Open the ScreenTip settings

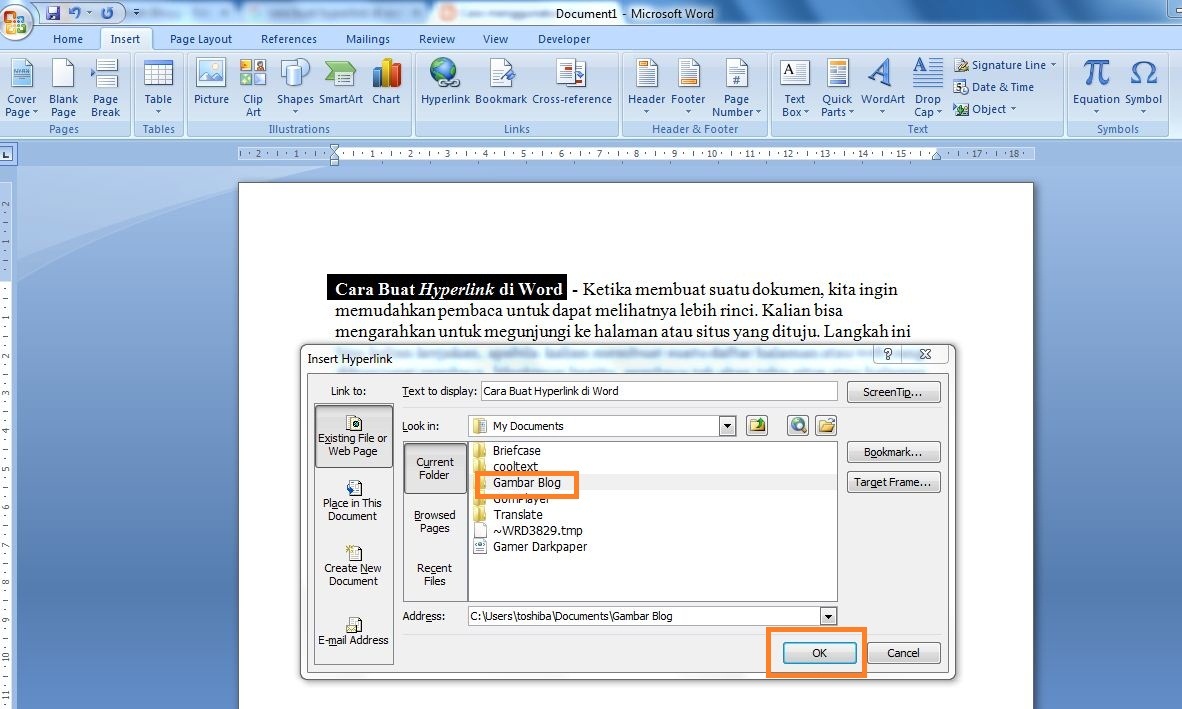coord(893,392)
